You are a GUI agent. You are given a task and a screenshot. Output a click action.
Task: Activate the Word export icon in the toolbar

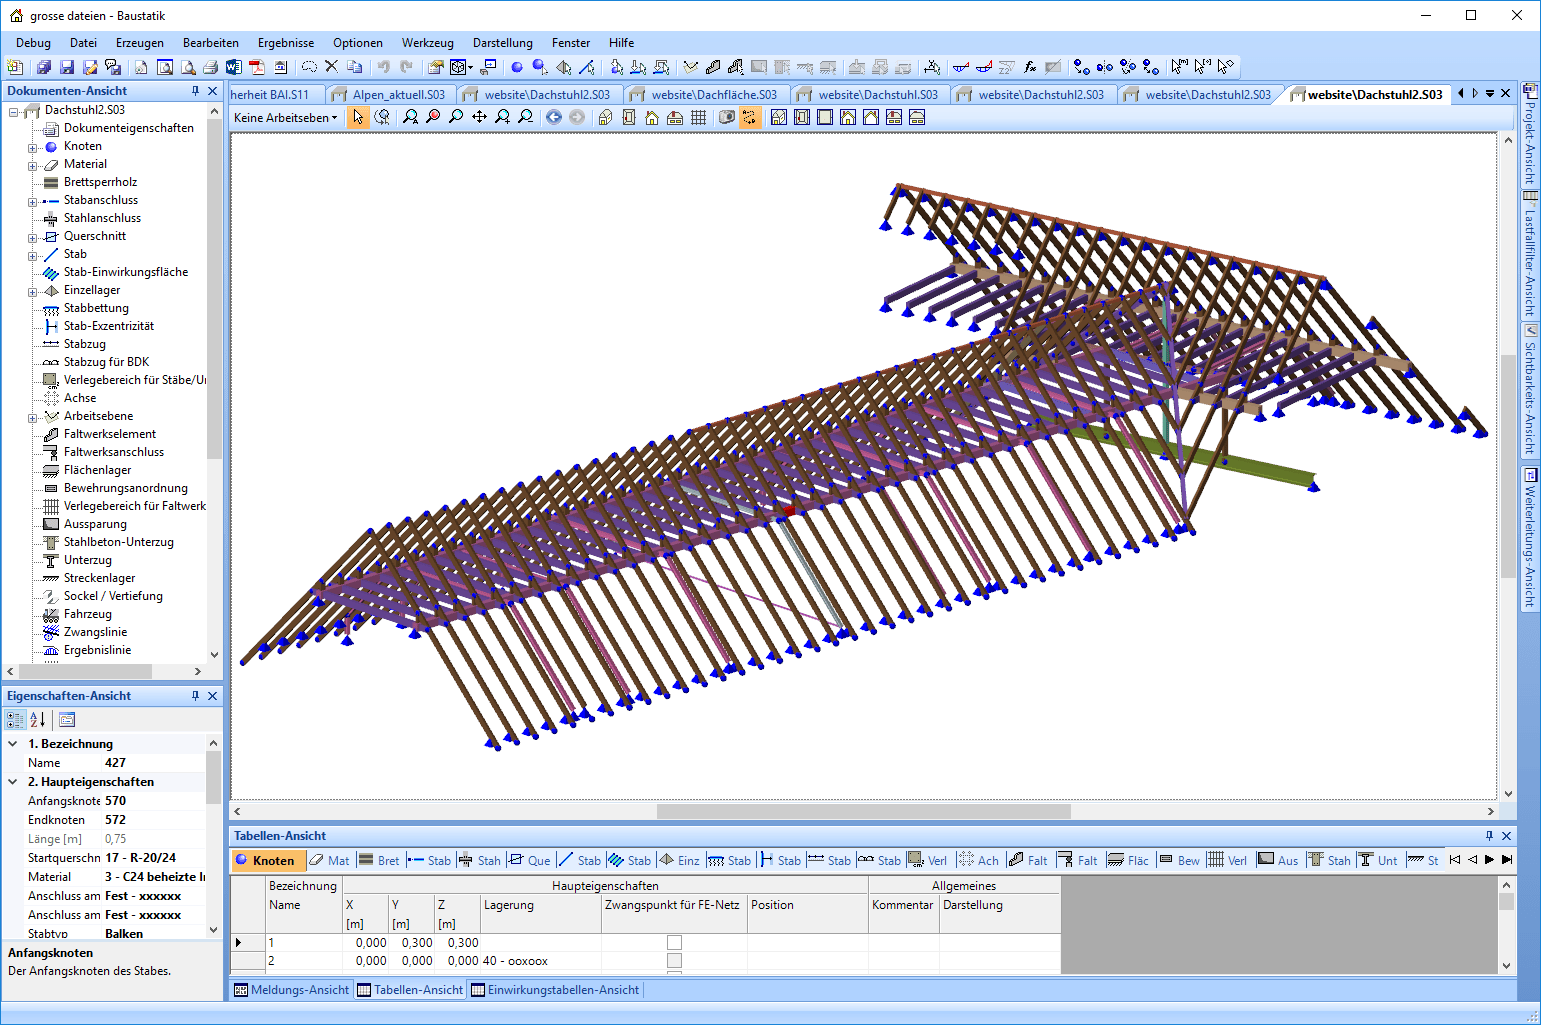pos(232,66)
